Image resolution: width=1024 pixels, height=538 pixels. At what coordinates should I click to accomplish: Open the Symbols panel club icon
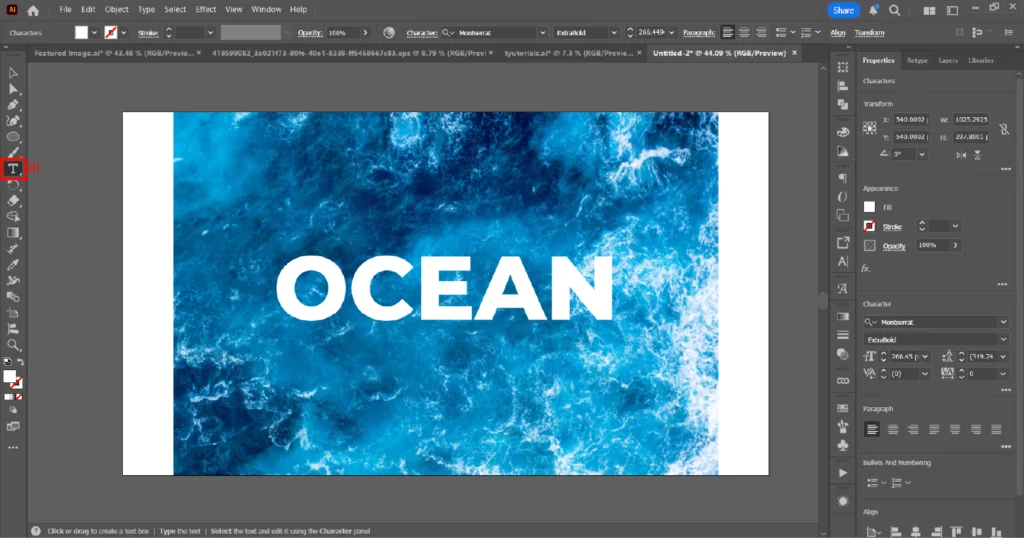pos(843,445)
